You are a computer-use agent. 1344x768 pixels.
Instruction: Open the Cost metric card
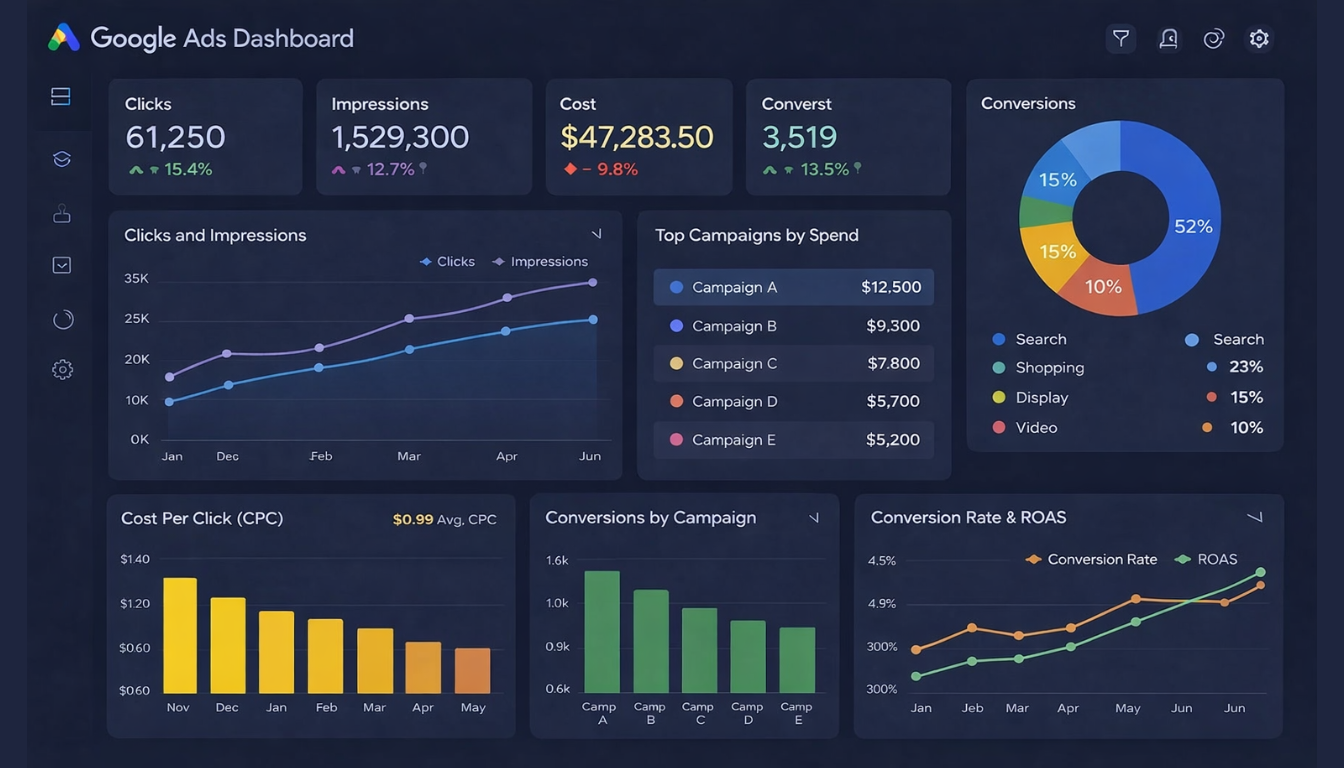click(638, 137)
